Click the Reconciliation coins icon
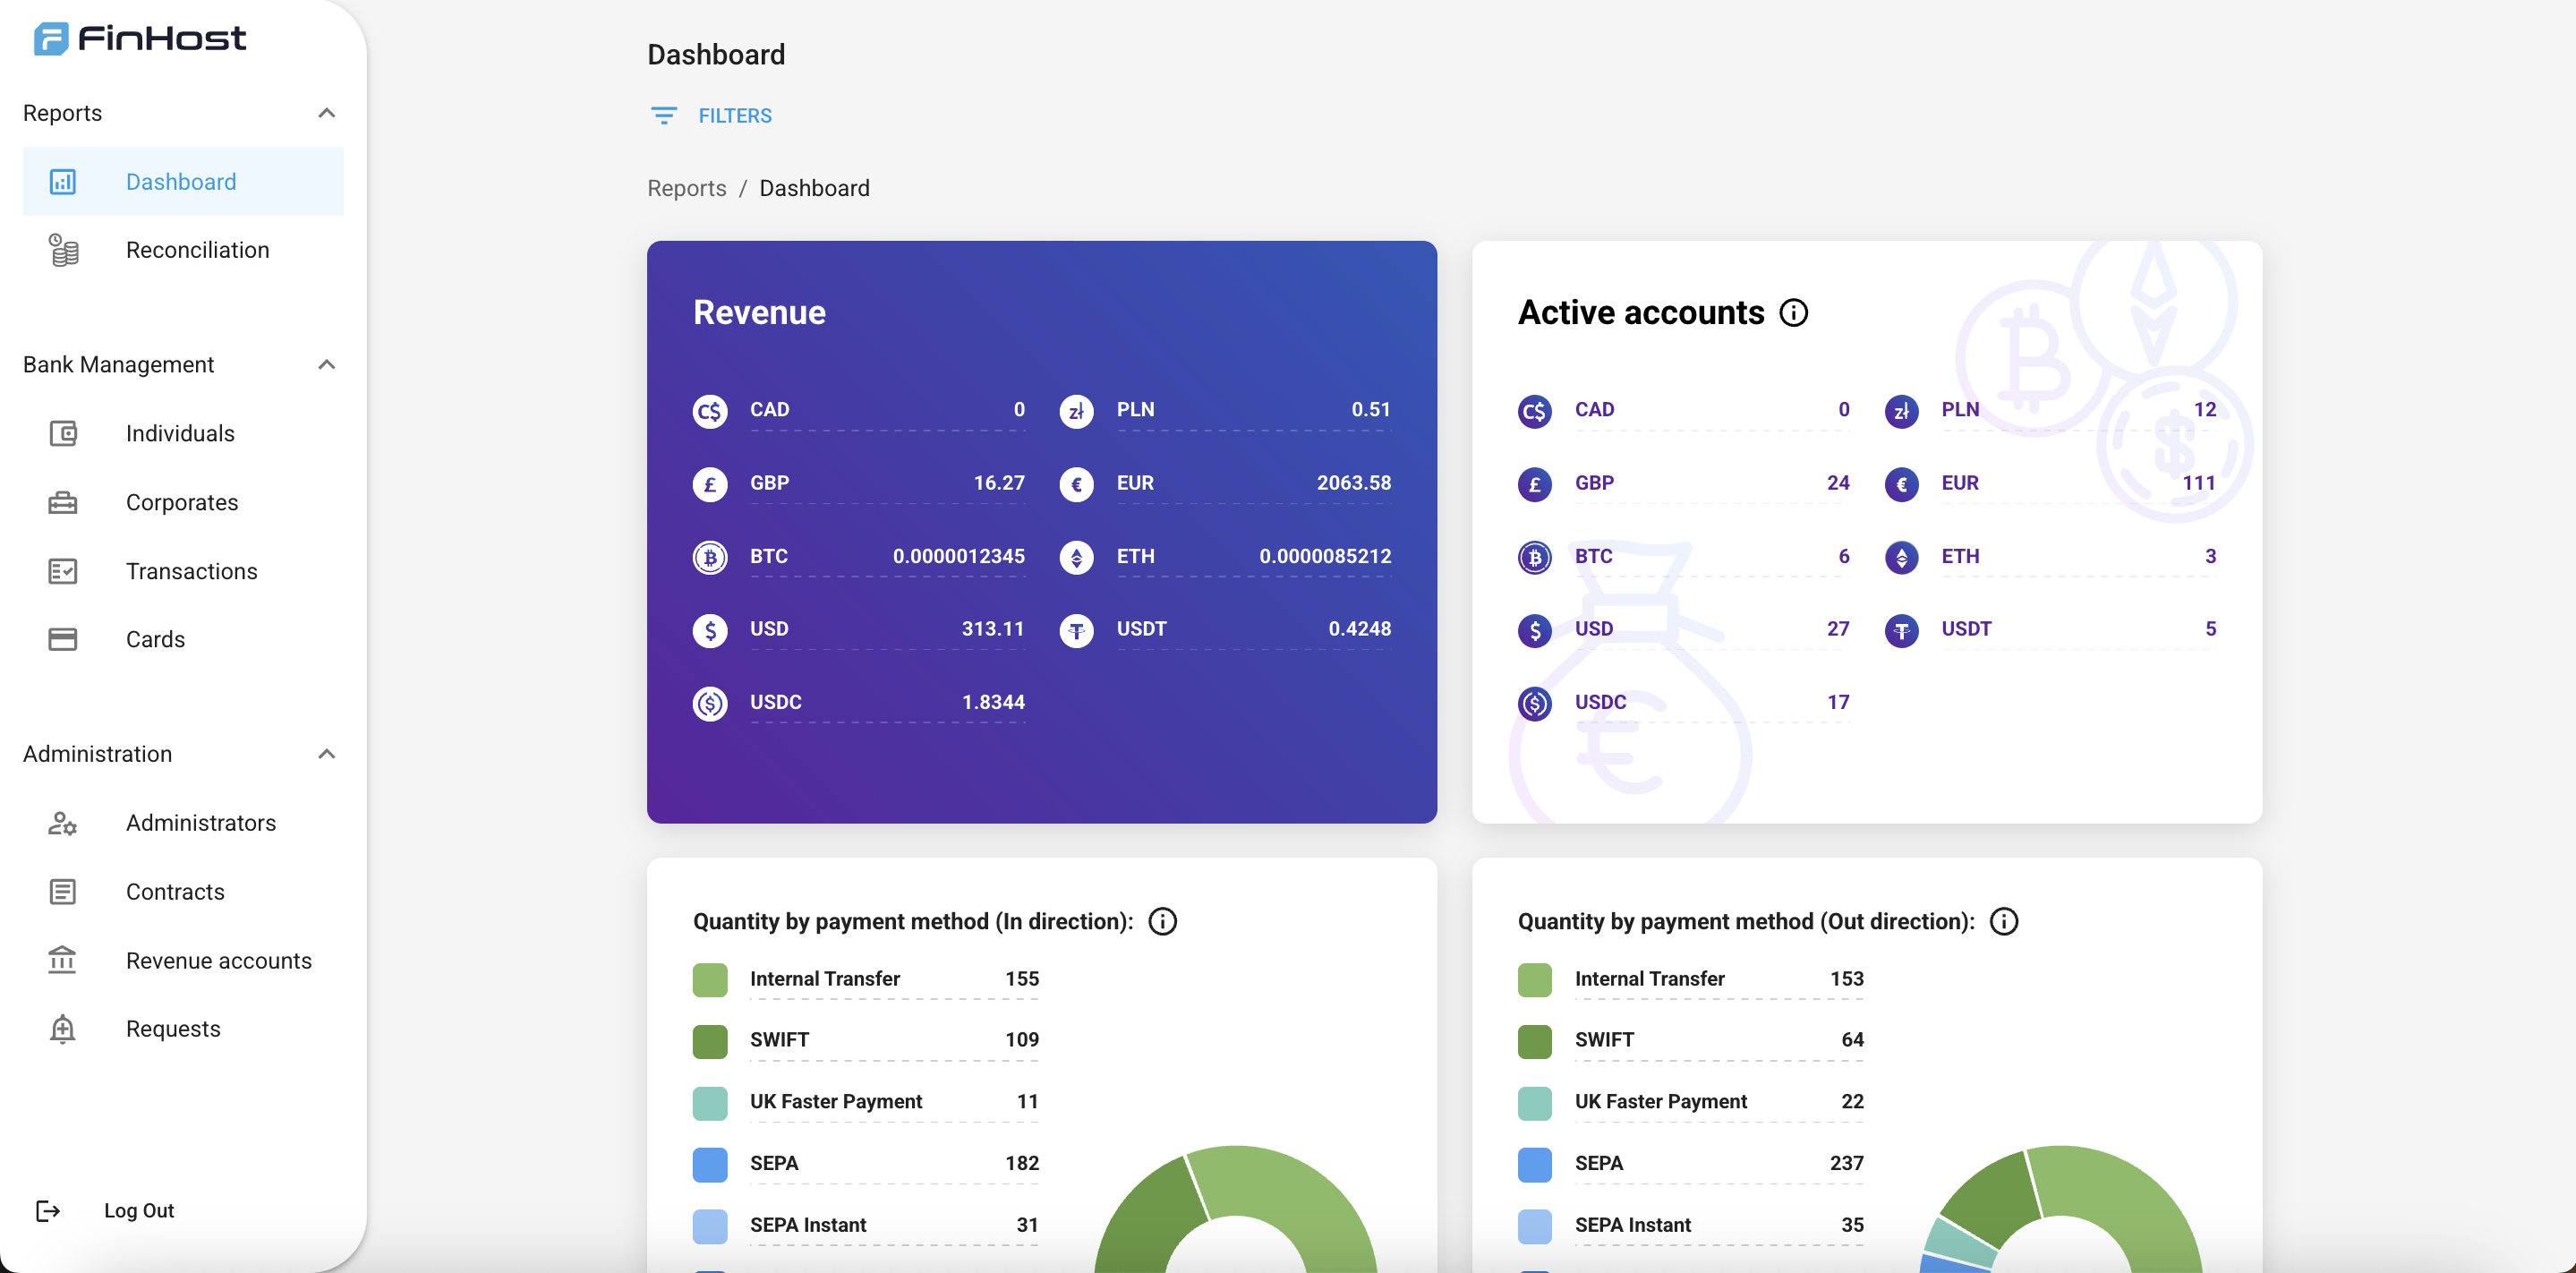The height and width of the screenshot is (1273, 2576). tap(63, 250)
